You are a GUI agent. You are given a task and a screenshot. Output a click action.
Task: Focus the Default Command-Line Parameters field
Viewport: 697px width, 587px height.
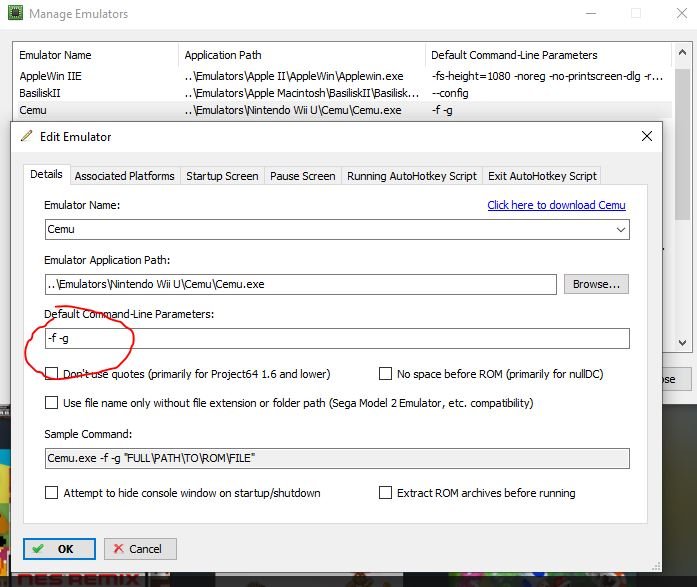point(337,339)
